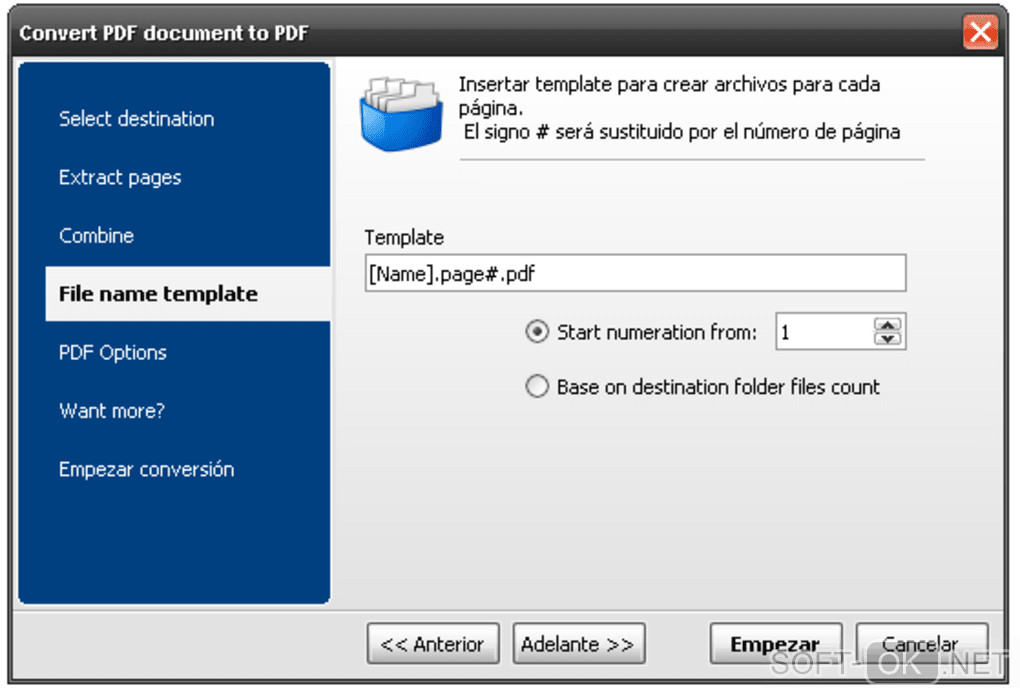Screen dimensions: 1020x688
Task: Click the Empezar button
Action: pyautogui.click(x=775, y=645)
